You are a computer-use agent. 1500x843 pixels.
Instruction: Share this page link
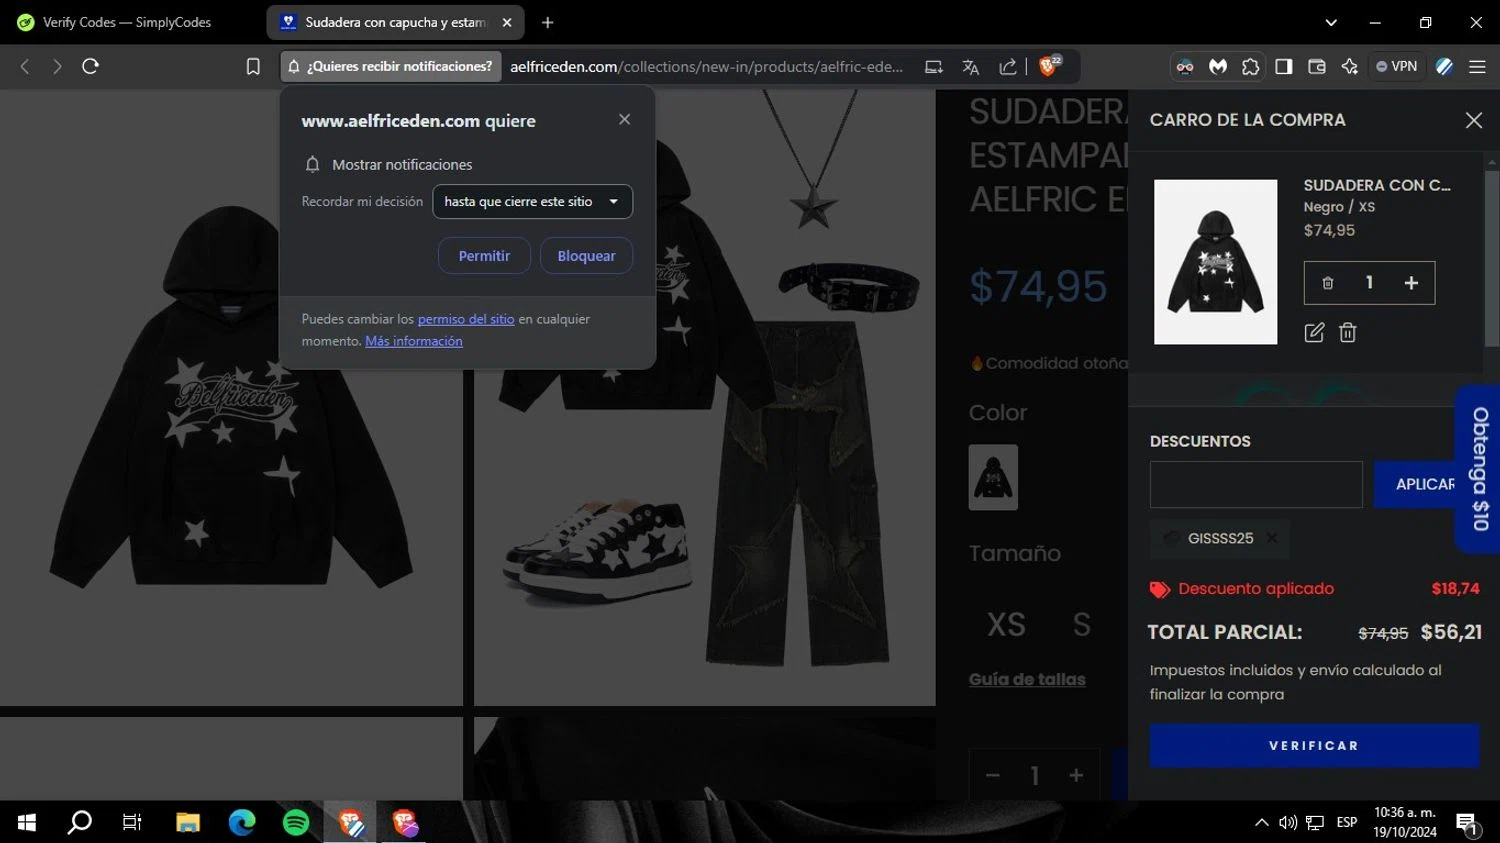1008,67
